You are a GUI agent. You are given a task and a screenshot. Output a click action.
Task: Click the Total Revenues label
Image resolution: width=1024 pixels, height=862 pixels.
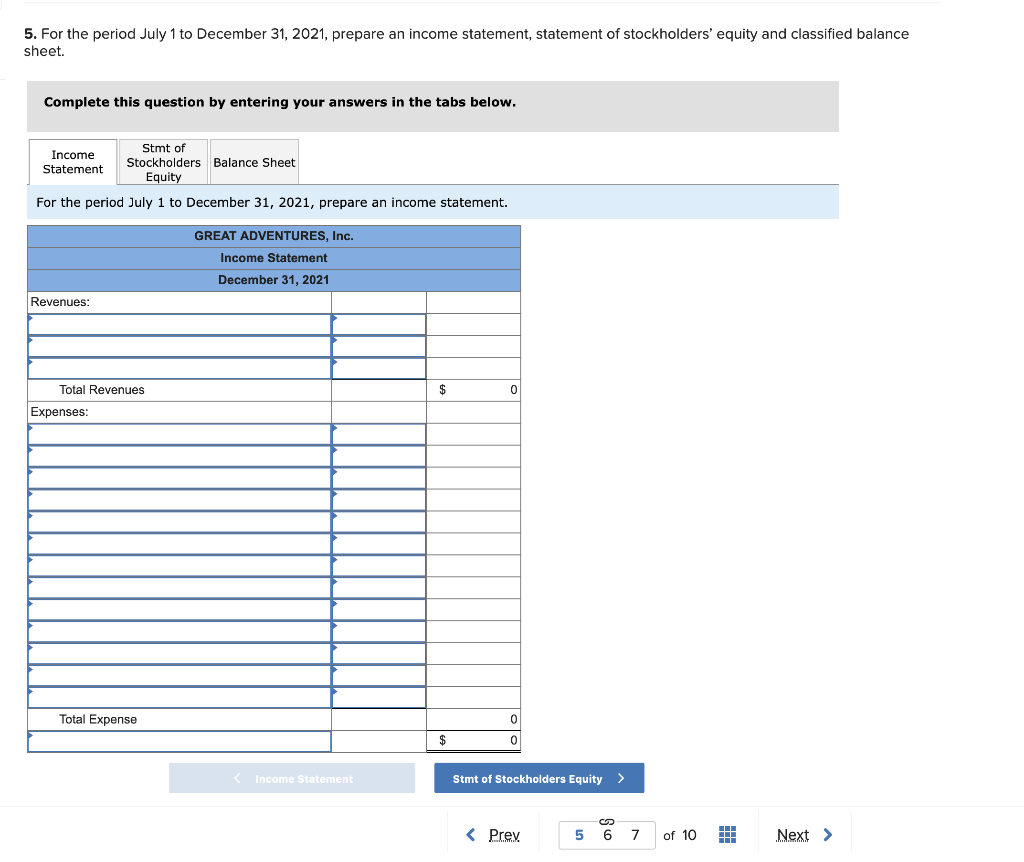[x=102, y=390]
